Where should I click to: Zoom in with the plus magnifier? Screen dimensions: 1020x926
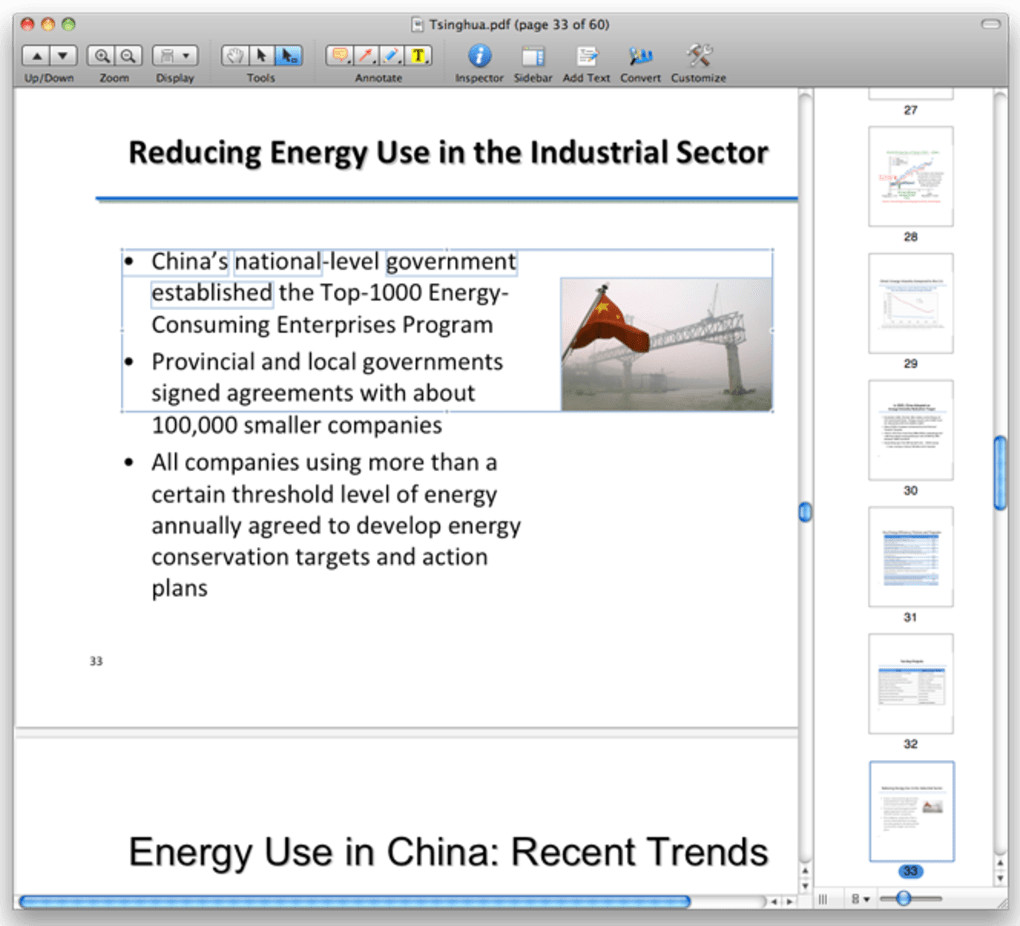(x=101, y=56)
